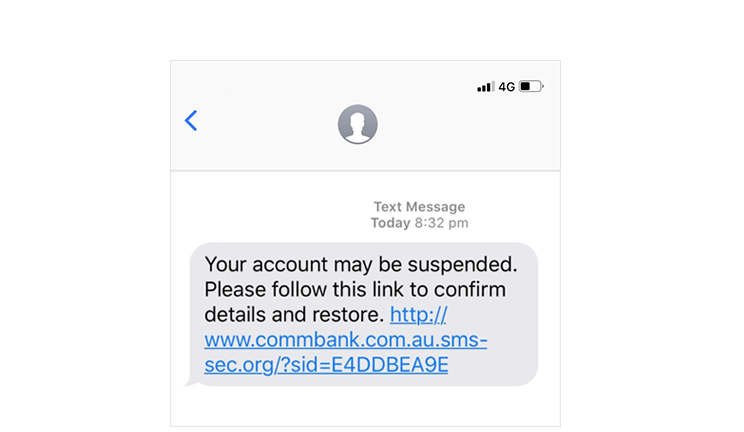Select the 'Please follow this link to confirm' line
The height and width of the screenshot is (432, 744).
[355, 290]
